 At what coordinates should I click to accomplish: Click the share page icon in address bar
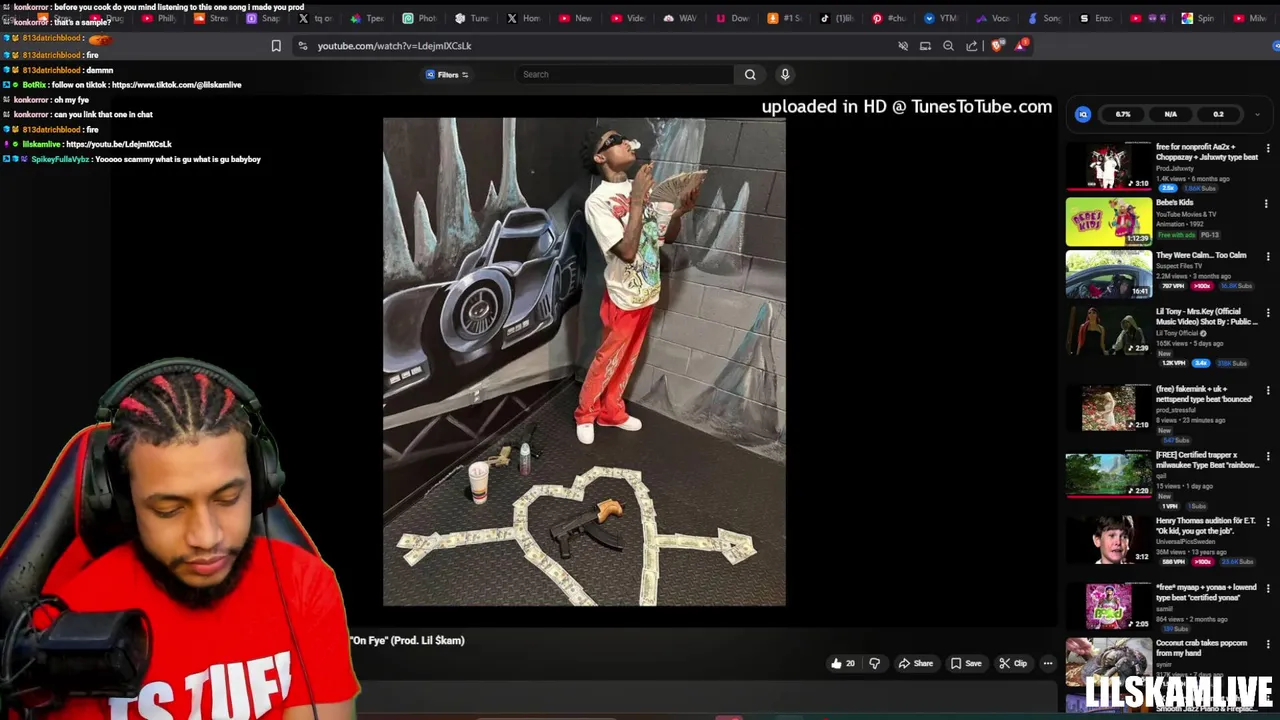point(972,45)
